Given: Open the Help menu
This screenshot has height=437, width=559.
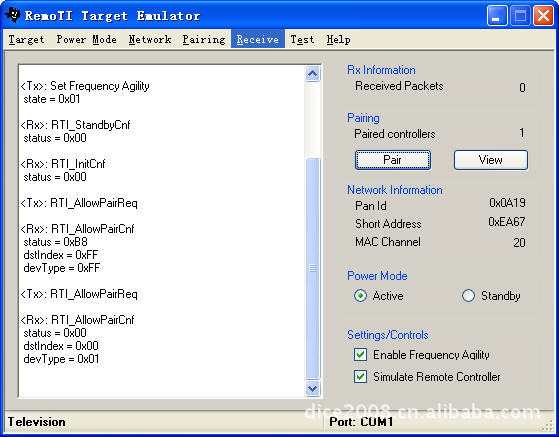Looking at the screenshot, I should [338, 40].
